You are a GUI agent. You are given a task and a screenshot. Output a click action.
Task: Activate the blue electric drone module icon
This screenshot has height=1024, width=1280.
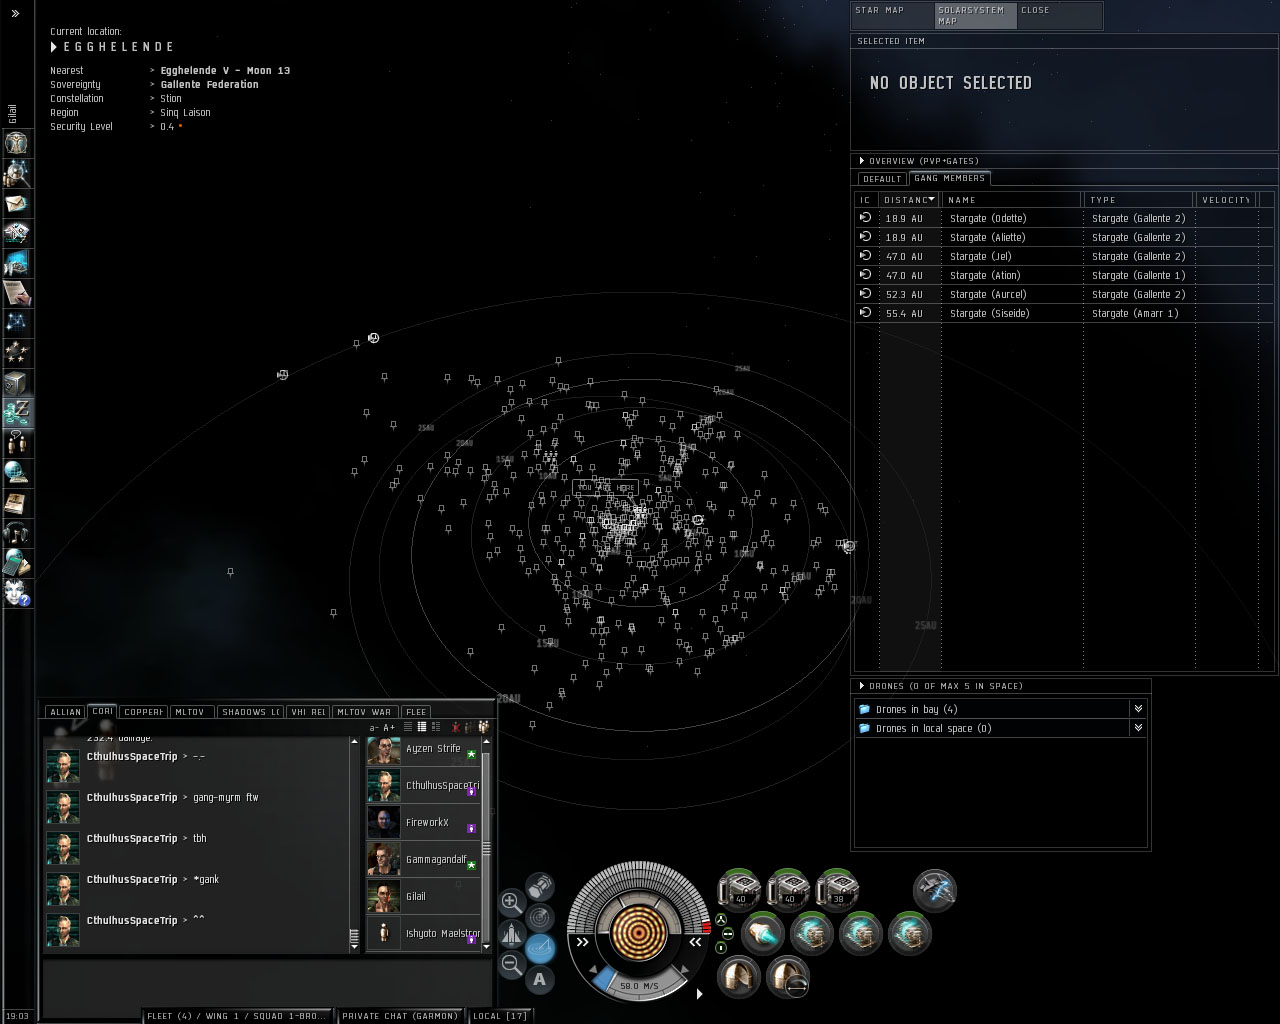pos(934,889)
